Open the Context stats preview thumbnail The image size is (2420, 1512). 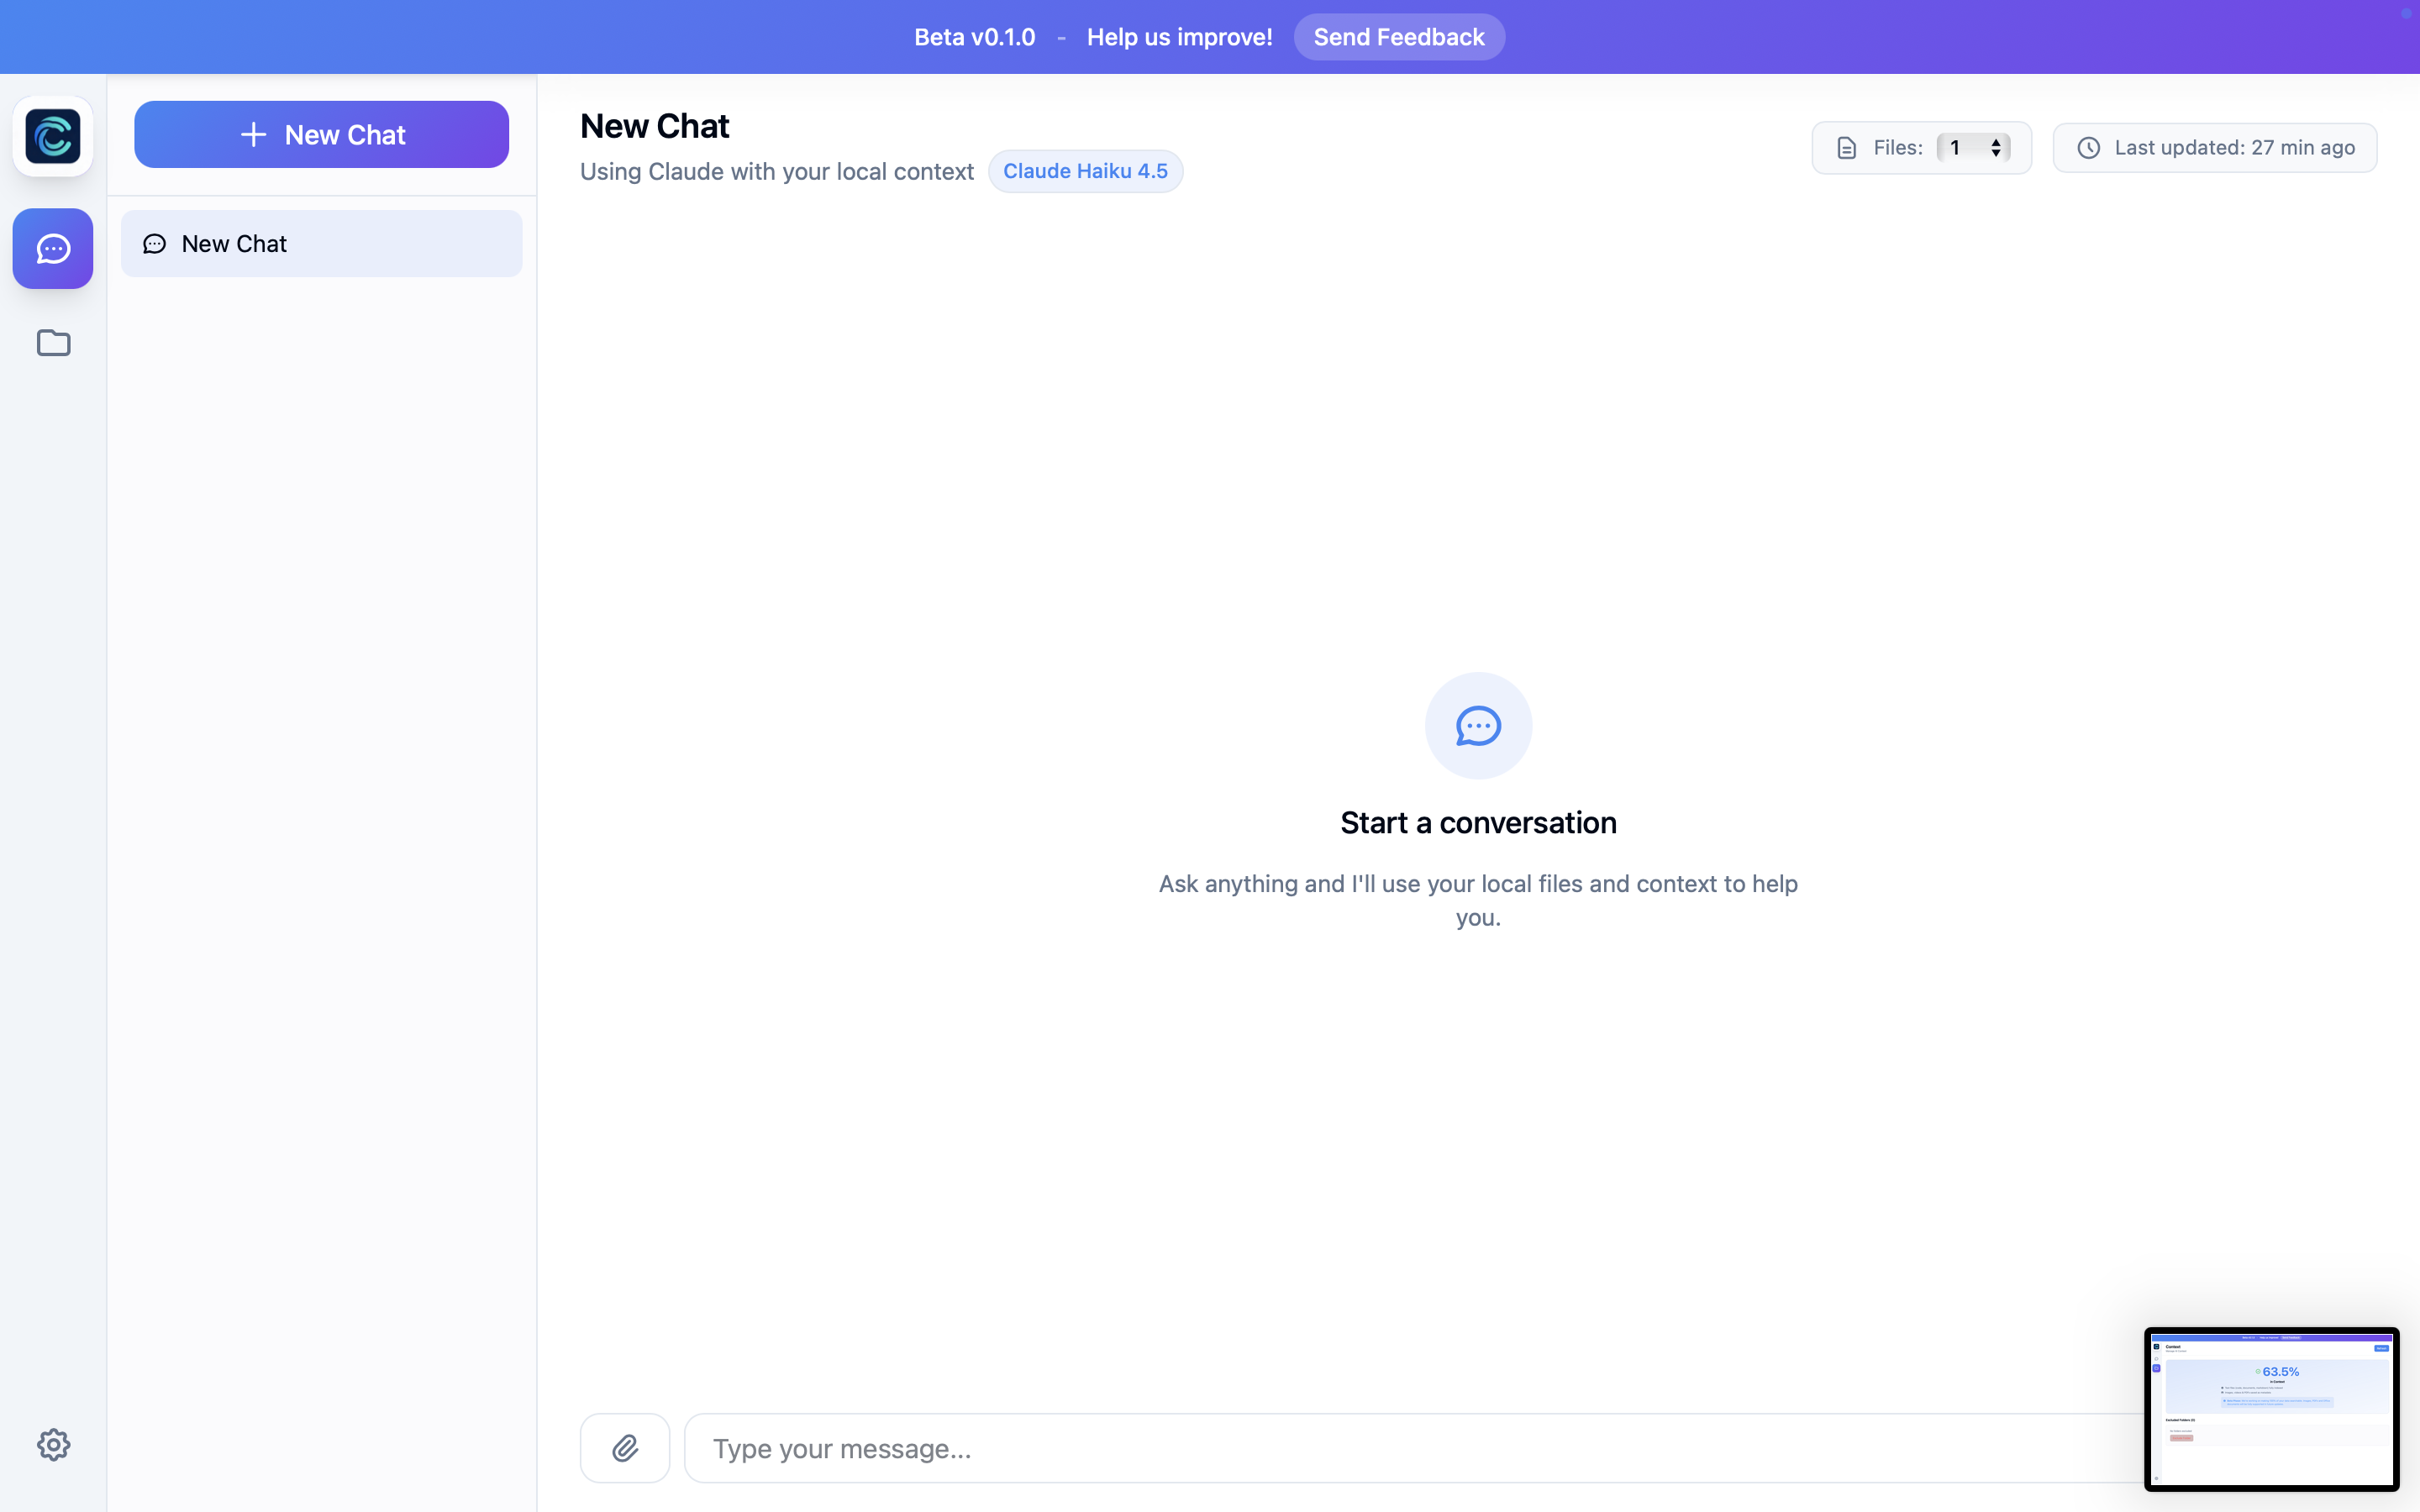[x=2270, y=1408]
